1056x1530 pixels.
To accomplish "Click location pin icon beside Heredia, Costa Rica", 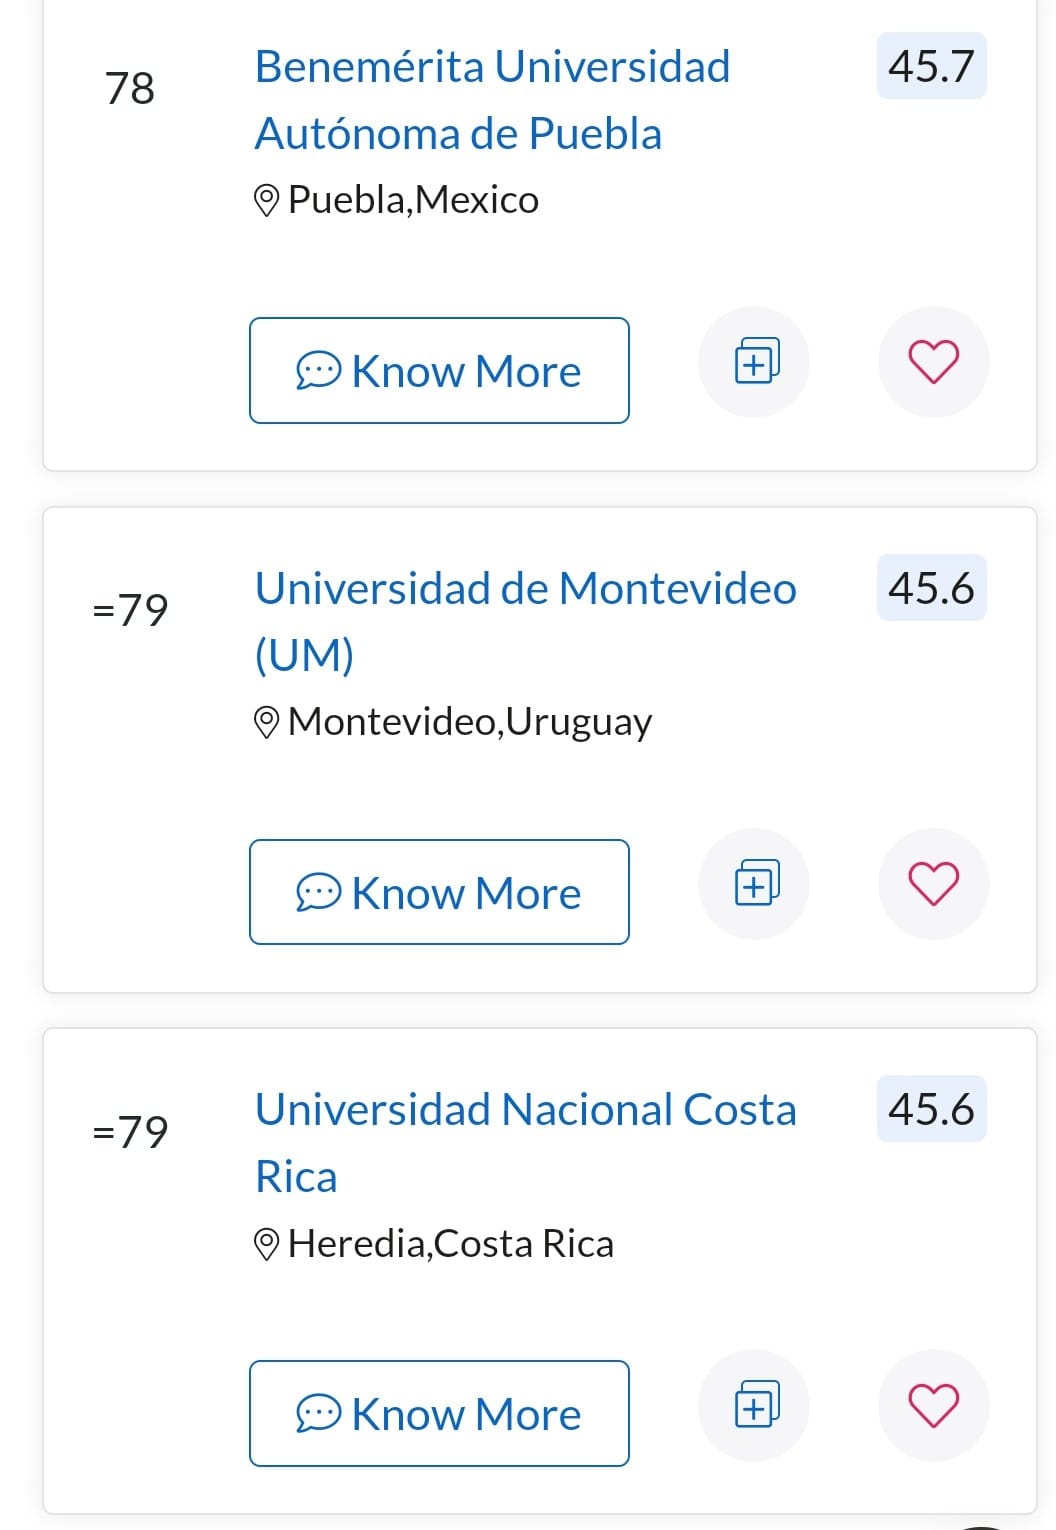I will 266,1244.
